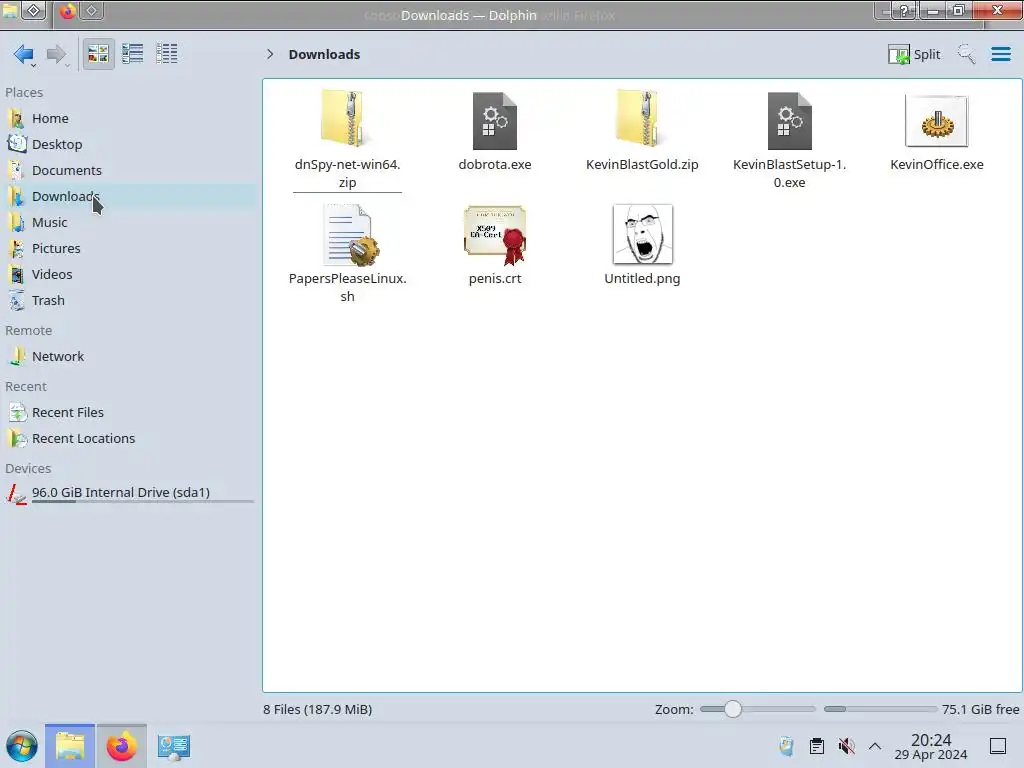1024x768 pixels.
Task: Open Home in Places panel
Action: point(129,118)
